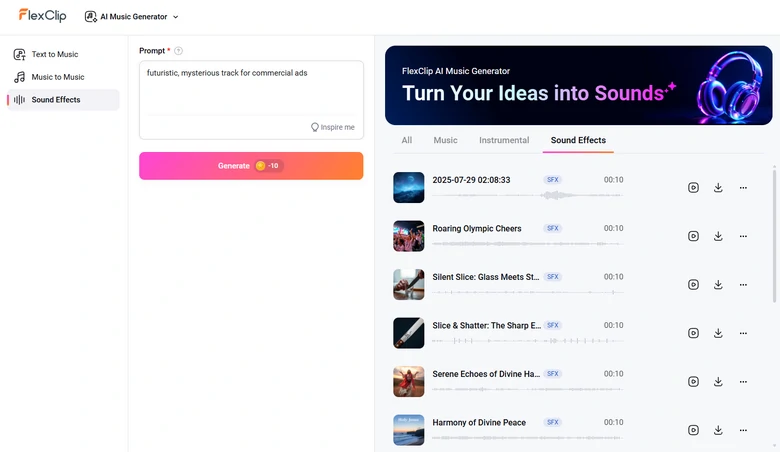
Task: Open the AI Music Generator dropdown
Action: (x=131, y=17)
